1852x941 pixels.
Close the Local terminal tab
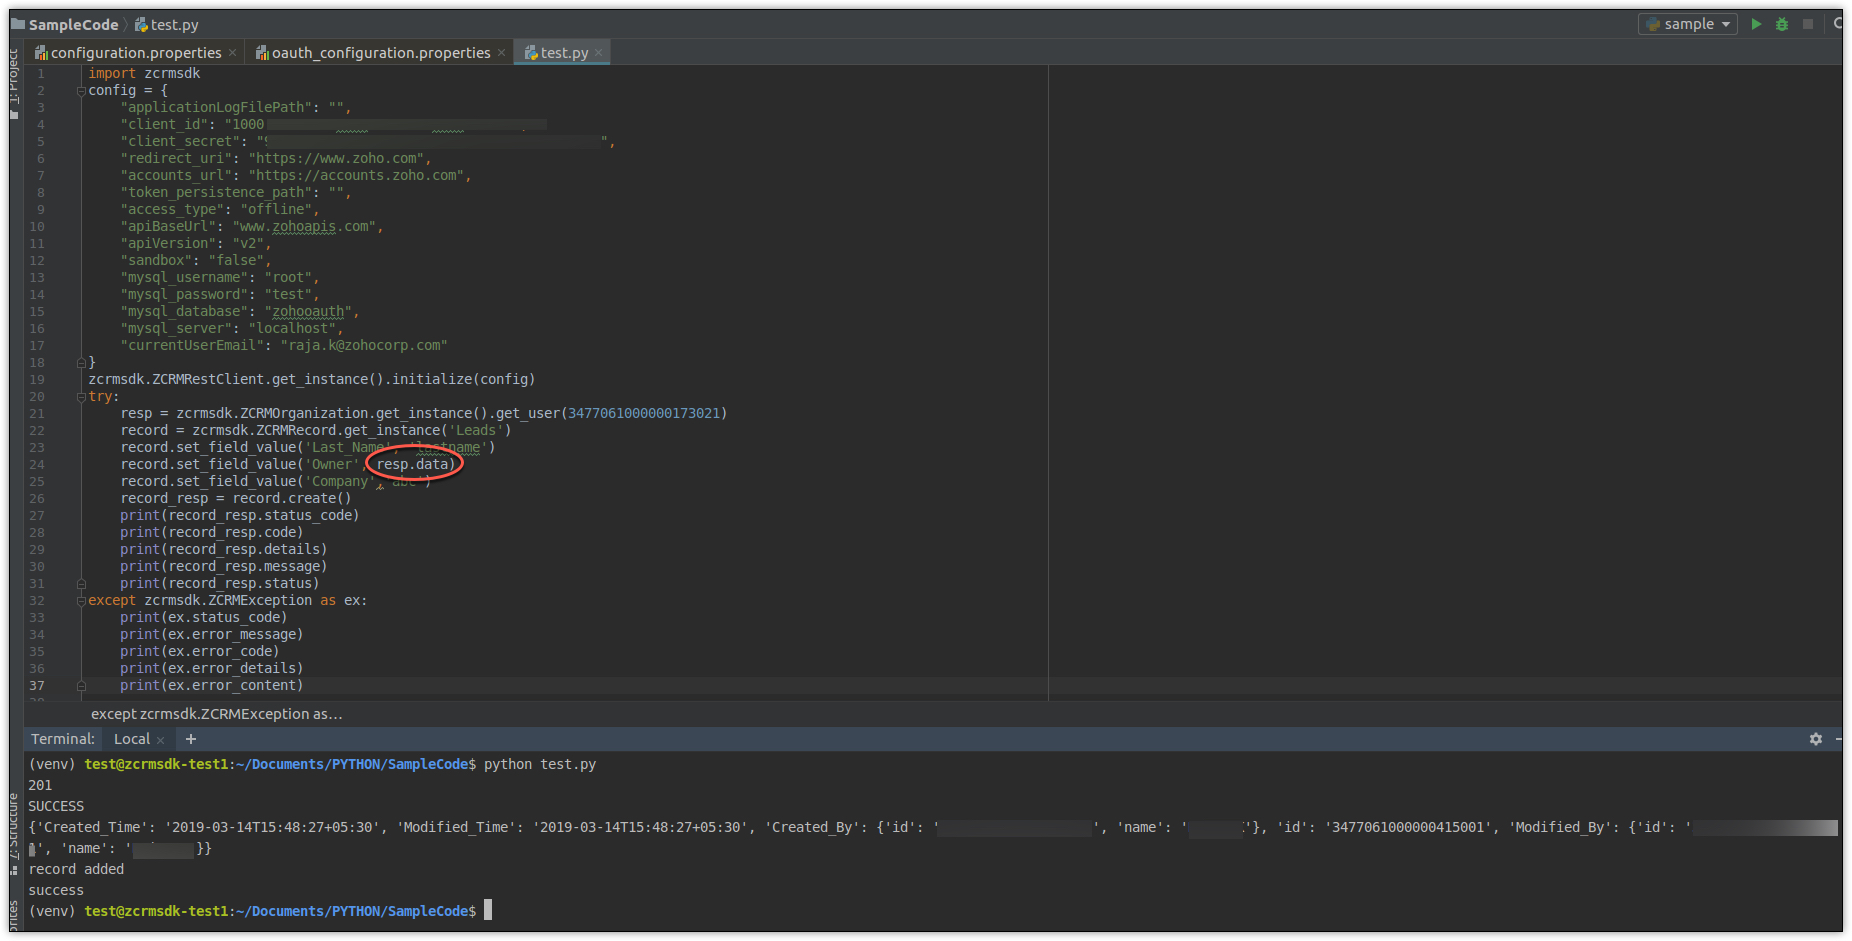160,740
